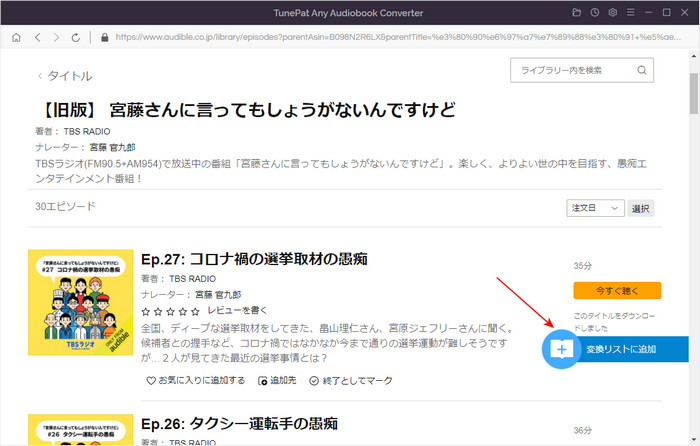700x446 pixels.
Task: Navigate back with the left arrow
Action: click(x=38, y=38)
